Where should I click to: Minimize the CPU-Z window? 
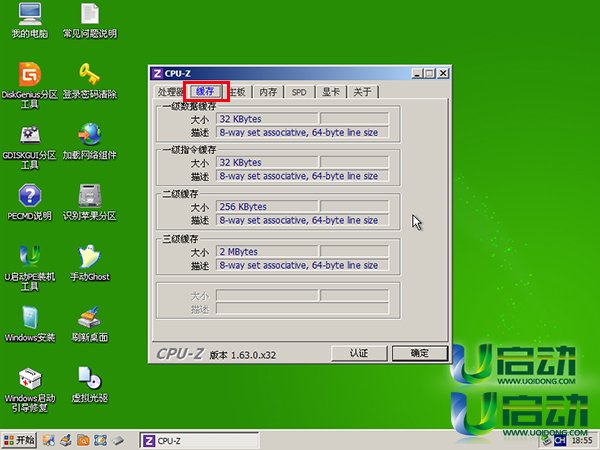click(417, 73)
